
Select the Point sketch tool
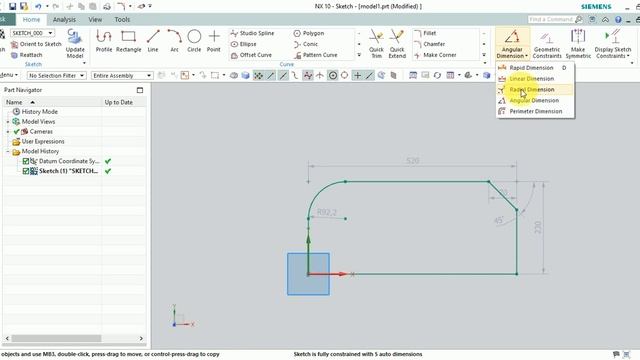[x=213, y=41]
